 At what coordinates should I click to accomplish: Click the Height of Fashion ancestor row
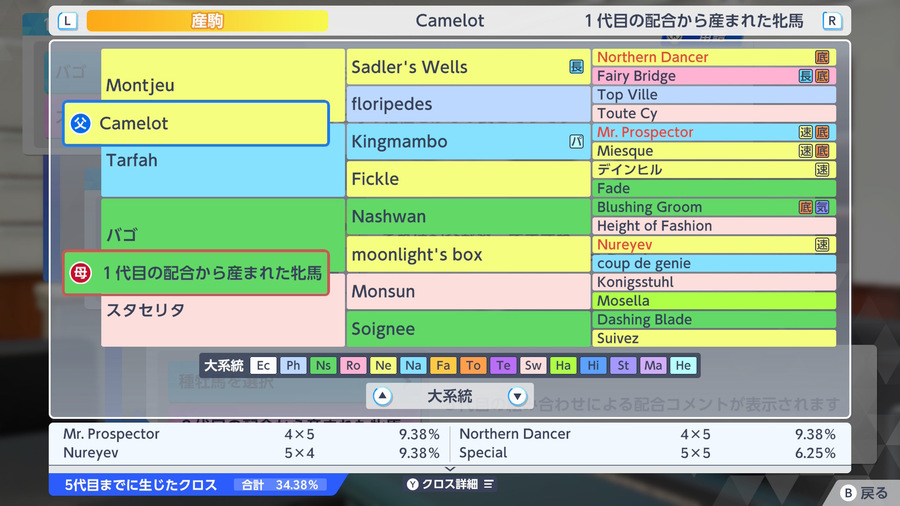click(x=714, y=225)
